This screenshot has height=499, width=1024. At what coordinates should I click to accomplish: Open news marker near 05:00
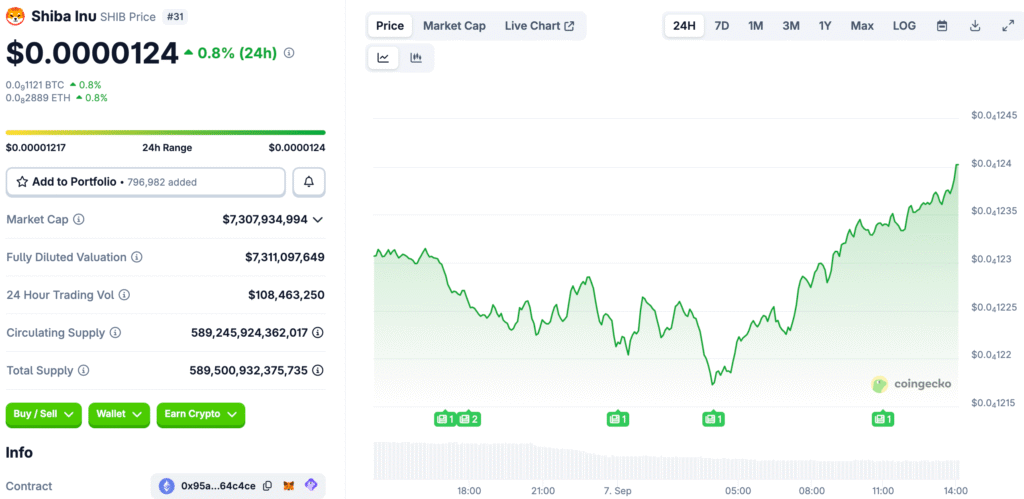(x=713, y=419)
